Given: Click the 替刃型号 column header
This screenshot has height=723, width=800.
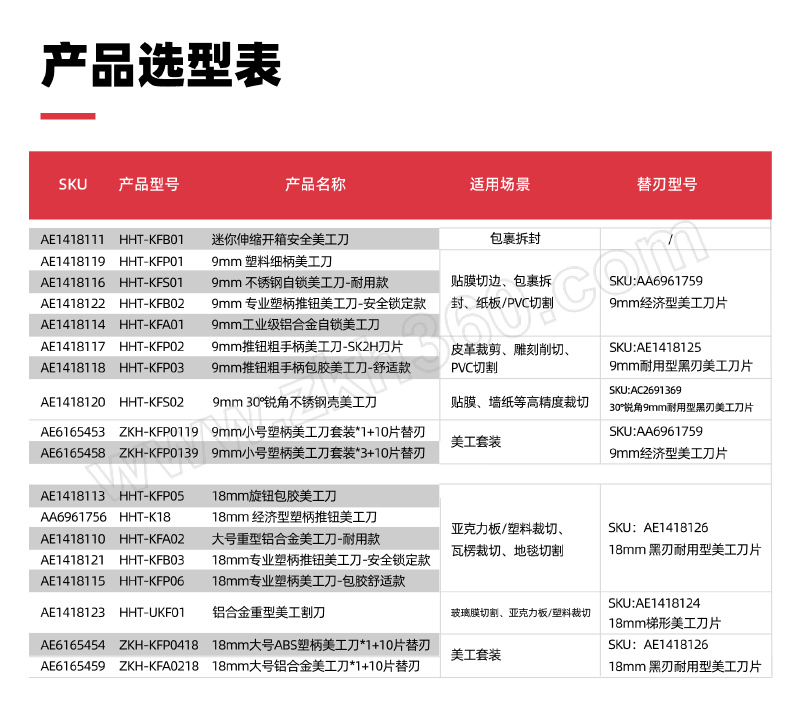Looking at the screenshot, I should (x=667, y=184).
